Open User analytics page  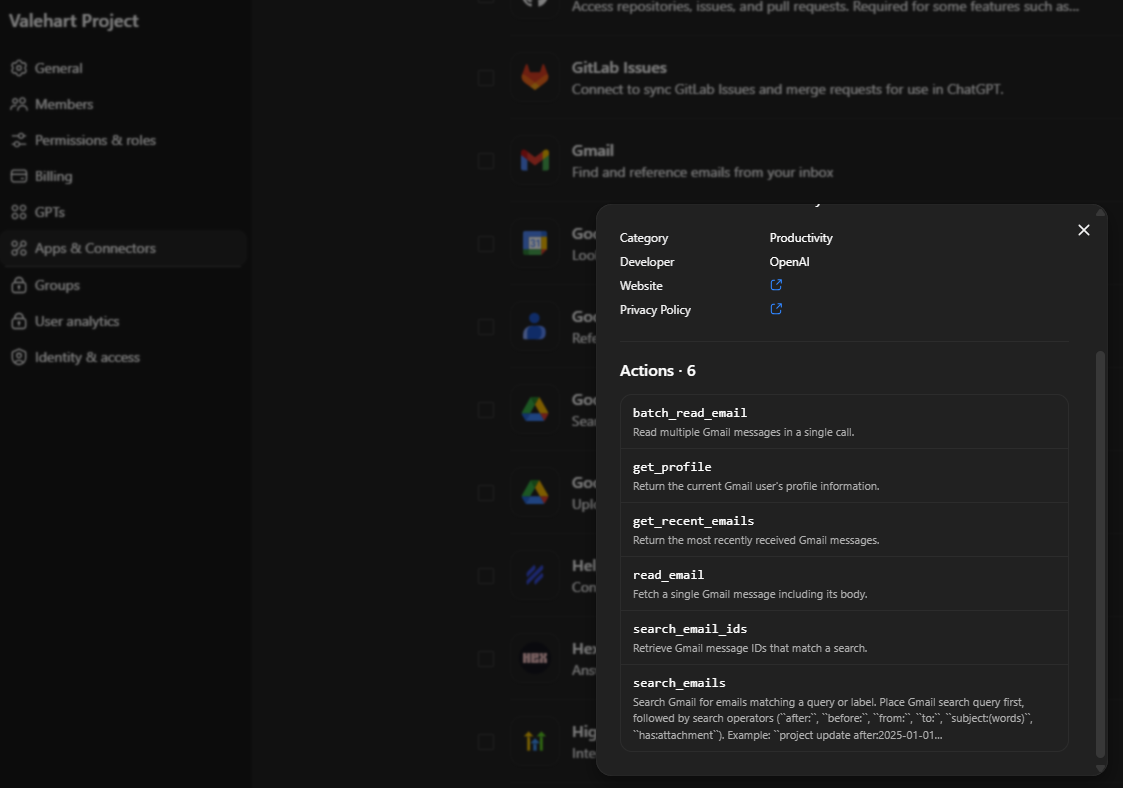pos(77,321)
